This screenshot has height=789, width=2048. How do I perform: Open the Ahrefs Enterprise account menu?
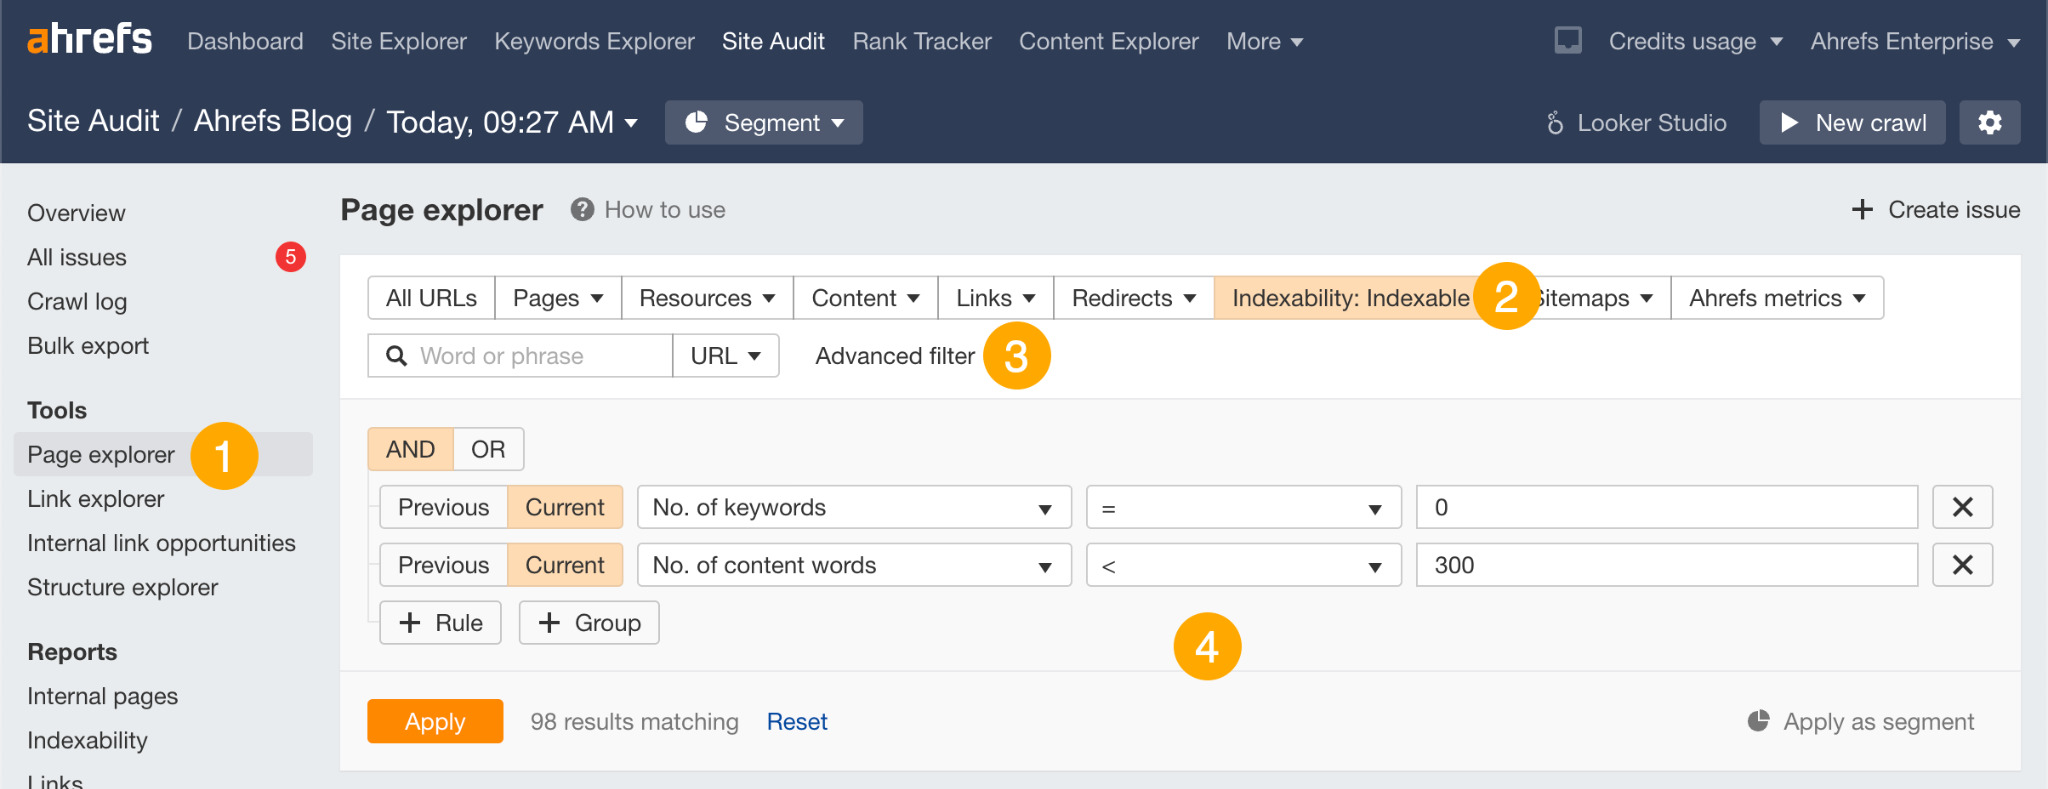tap(1915, 41)
